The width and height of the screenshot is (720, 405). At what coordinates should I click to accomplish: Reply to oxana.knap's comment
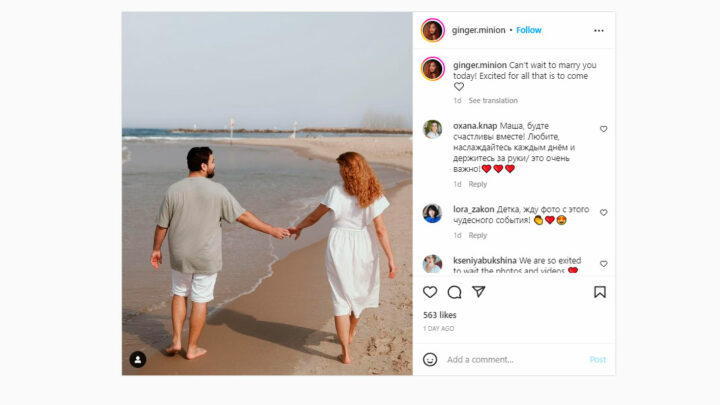tap(478, 184)
